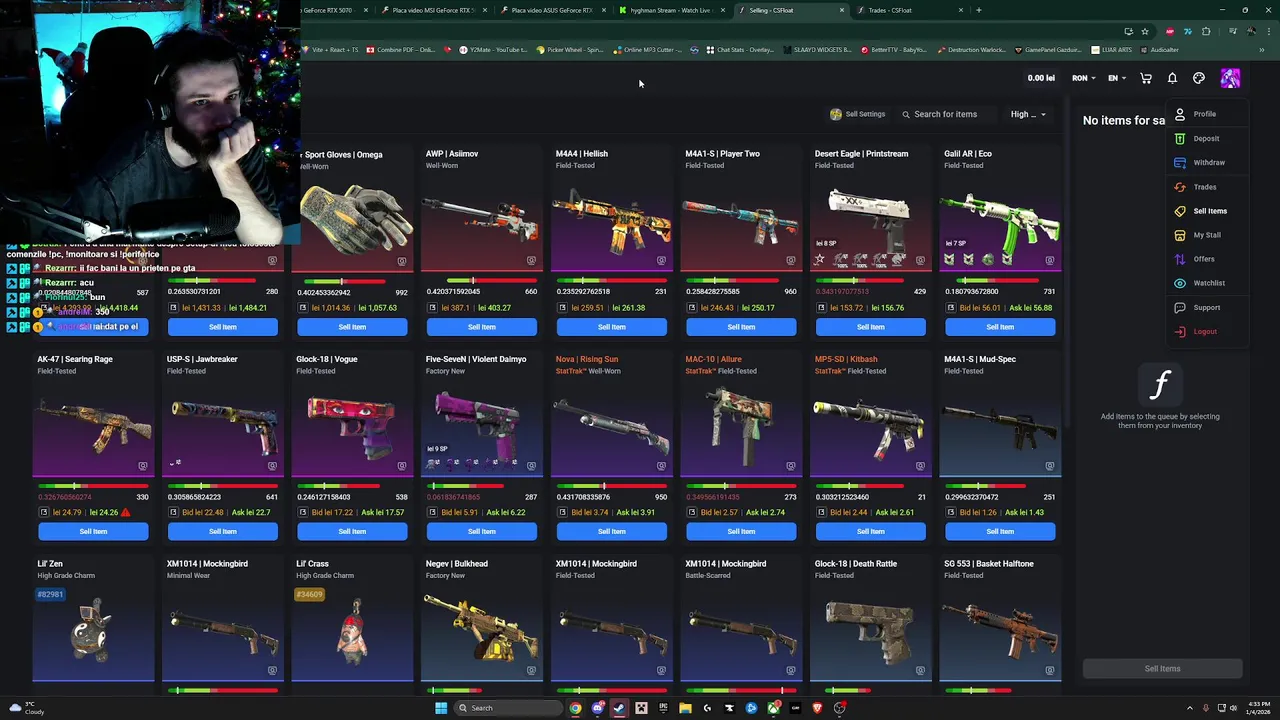Open the notifications bell
Screen dimensions: 1280x720
1172,78
